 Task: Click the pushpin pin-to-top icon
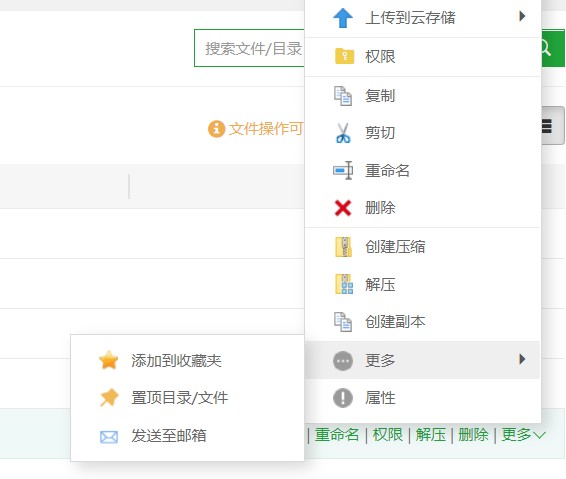pyautogui.click(x=109, y=397)
